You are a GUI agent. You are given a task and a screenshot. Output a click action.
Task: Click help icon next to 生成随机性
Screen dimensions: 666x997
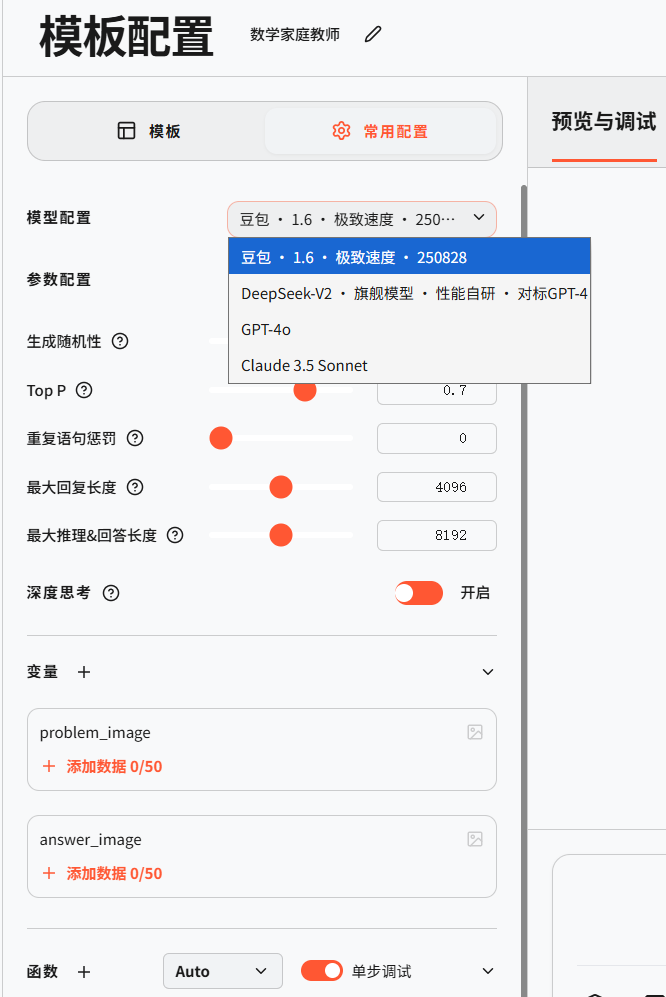point(120,341)
